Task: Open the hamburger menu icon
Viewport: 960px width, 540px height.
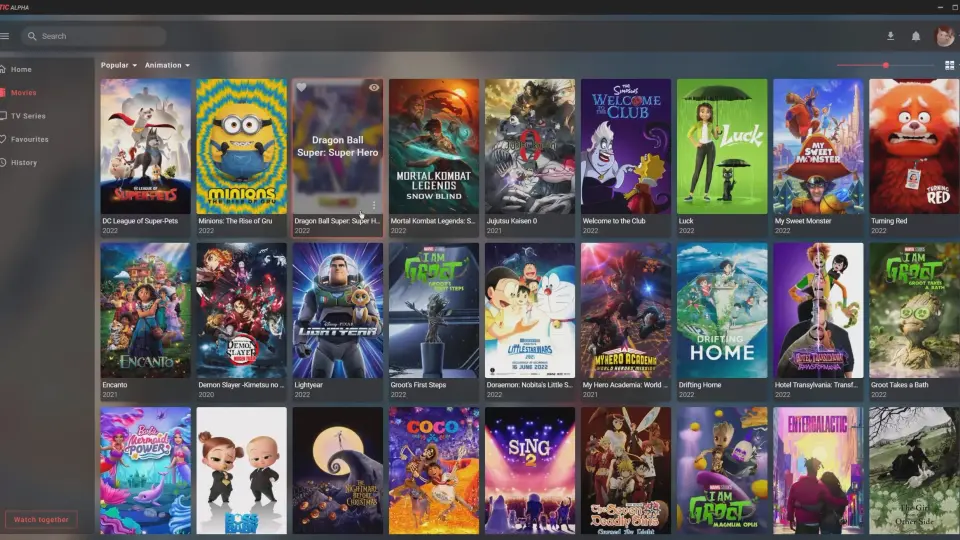Action: pyautogui.click(x=4, y=36)
